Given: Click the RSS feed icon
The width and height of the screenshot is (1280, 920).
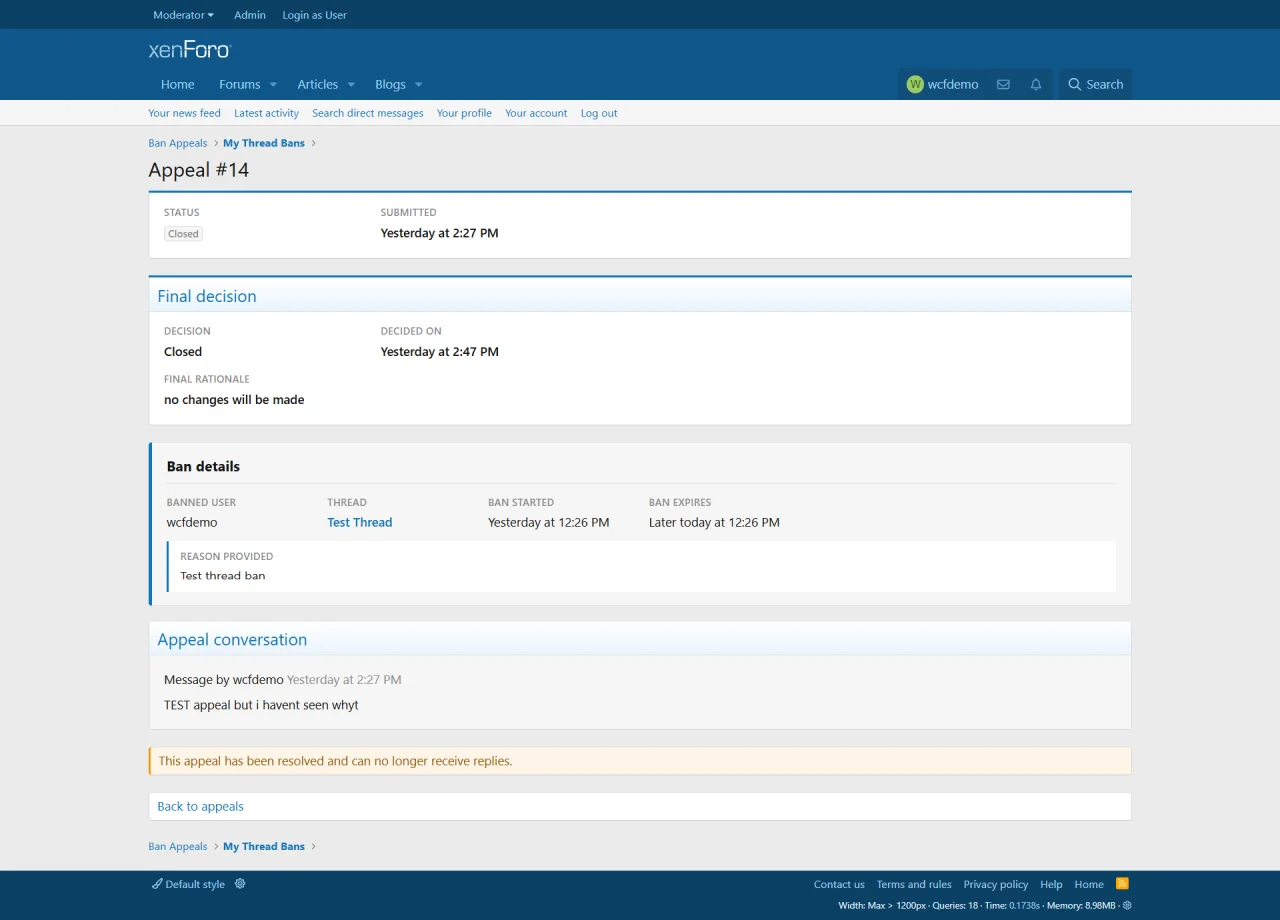Looking at the screenshot, I should coord(1122,883).
